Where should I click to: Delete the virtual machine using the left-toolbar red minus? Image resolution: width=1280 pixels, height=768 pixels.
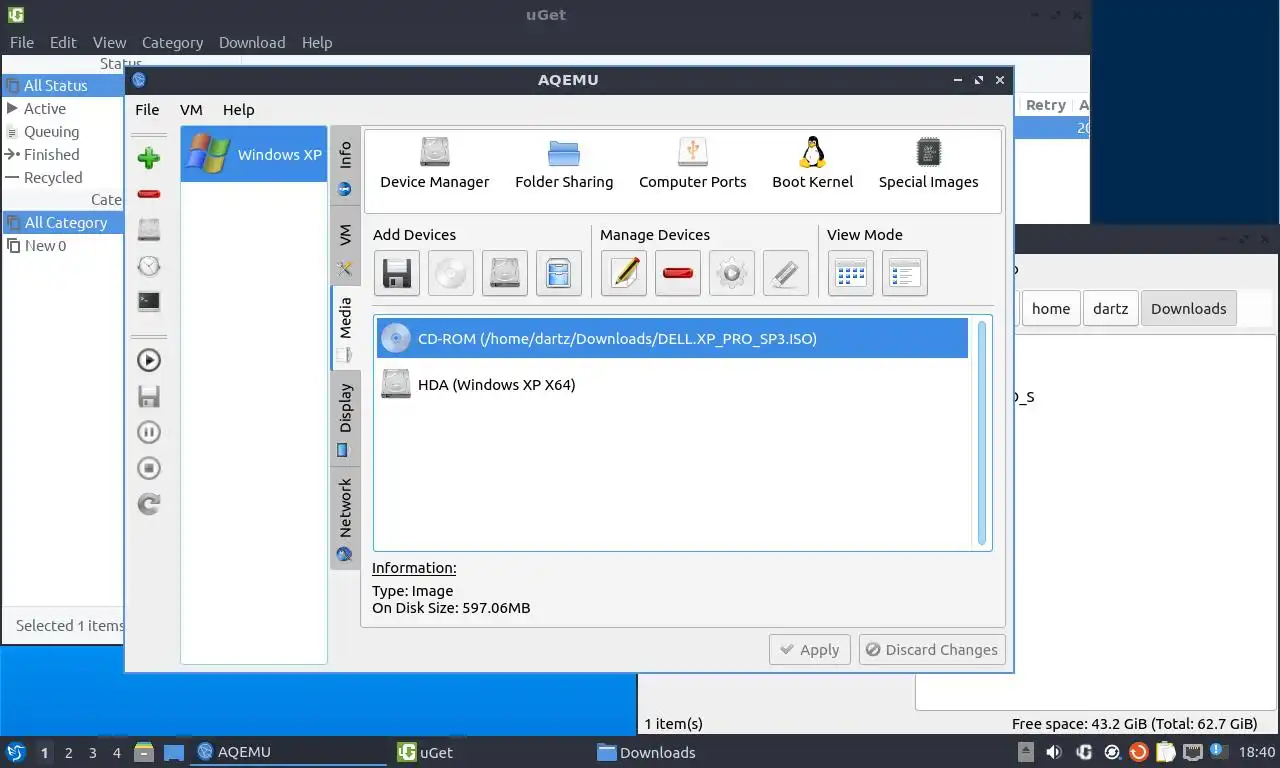[x=149, y=194]
